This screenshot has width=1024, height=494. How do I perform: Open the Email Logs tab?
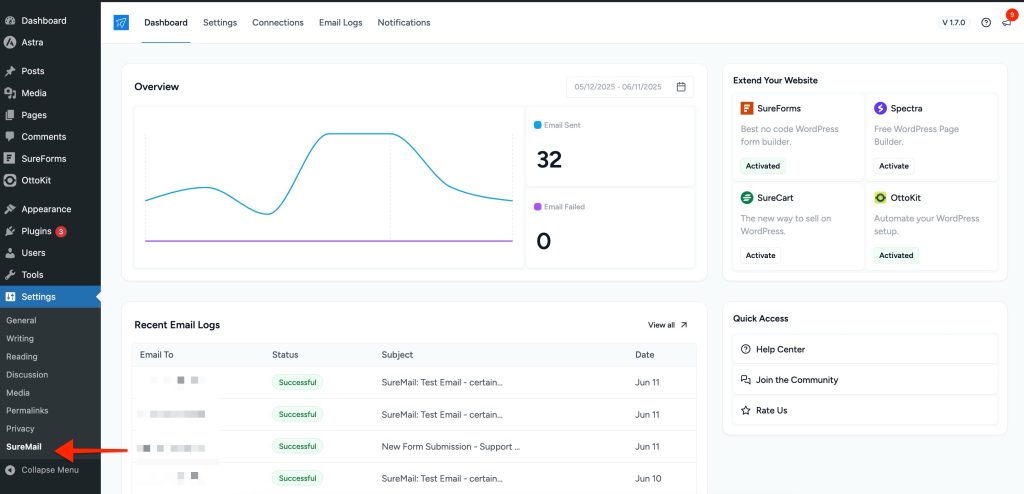pyautogui.click(x=341, y=23)
